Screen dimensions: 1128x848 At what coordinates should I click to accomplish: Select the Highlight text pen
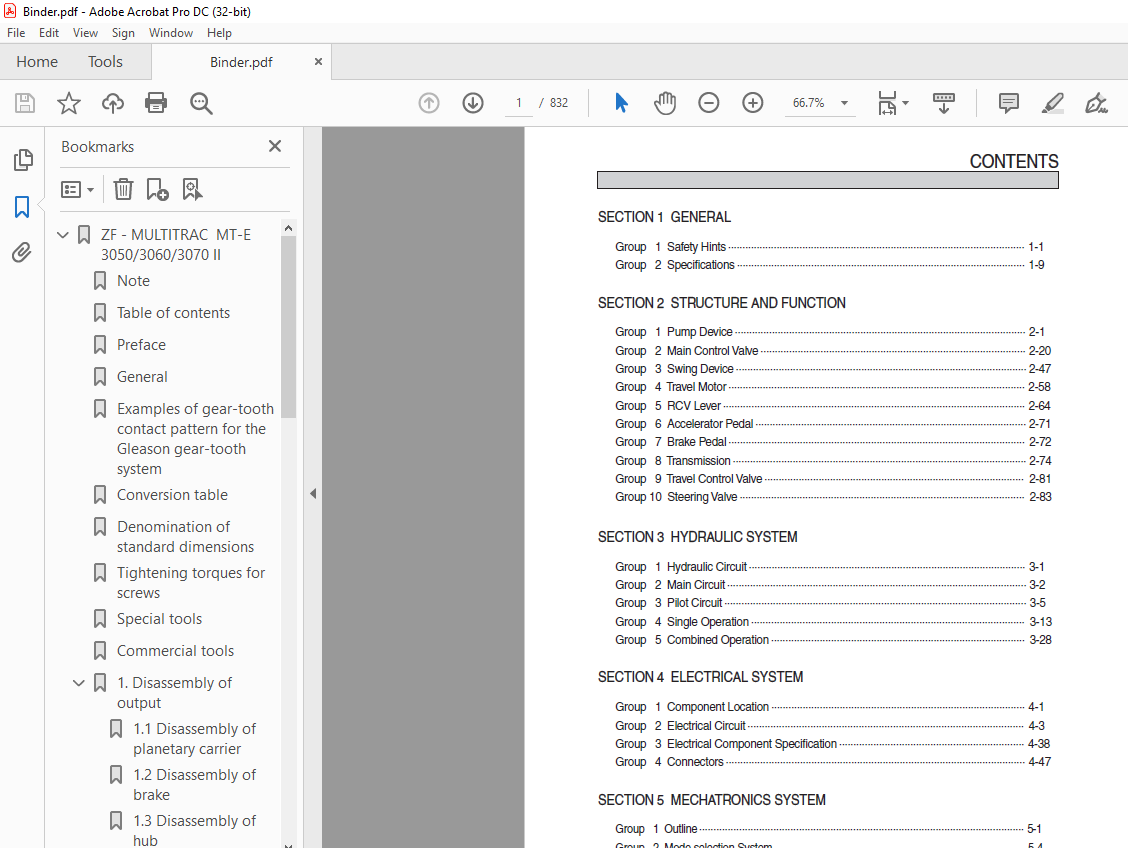1052,103
